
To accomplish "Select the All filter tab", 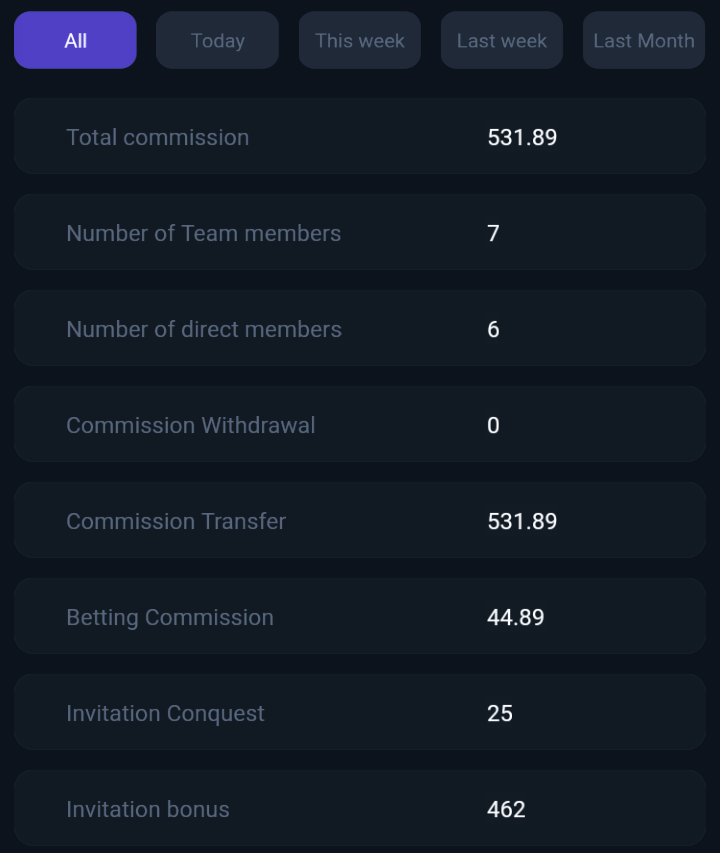I will tap(75, 40).
